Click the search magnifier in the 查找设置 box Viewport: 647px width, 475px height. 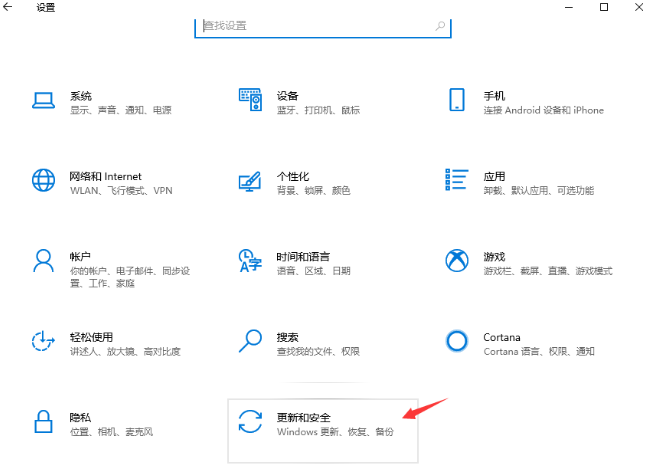tap(440, 26)
